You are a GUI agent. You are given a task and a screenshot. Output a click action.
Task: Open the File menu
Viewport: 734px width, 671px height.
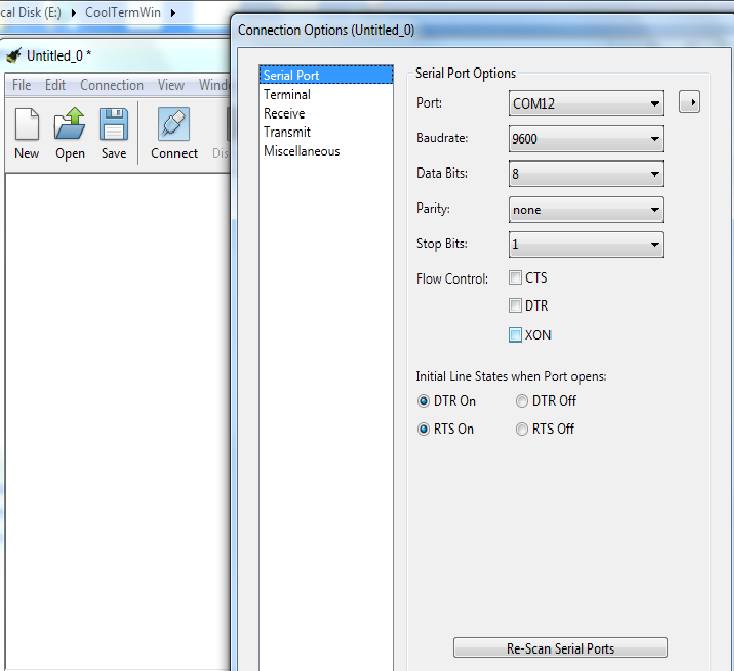click(21, 85)
